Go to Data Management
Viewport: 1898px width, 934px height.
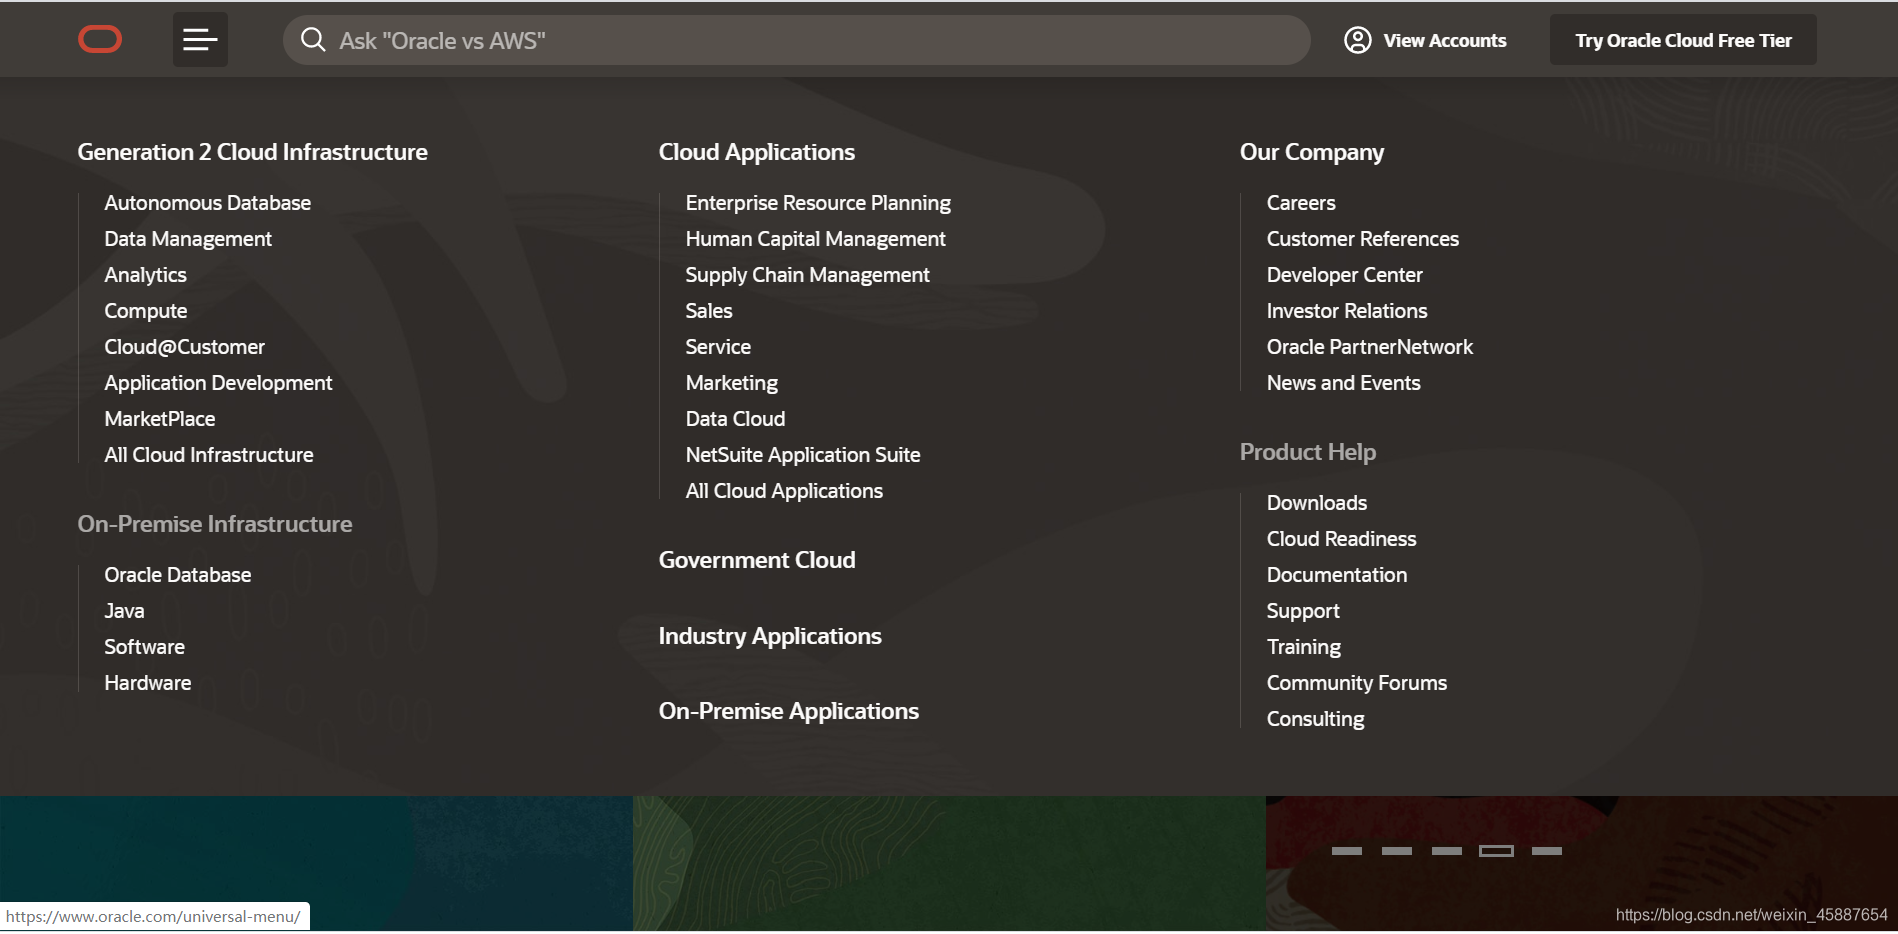(188, 239)
